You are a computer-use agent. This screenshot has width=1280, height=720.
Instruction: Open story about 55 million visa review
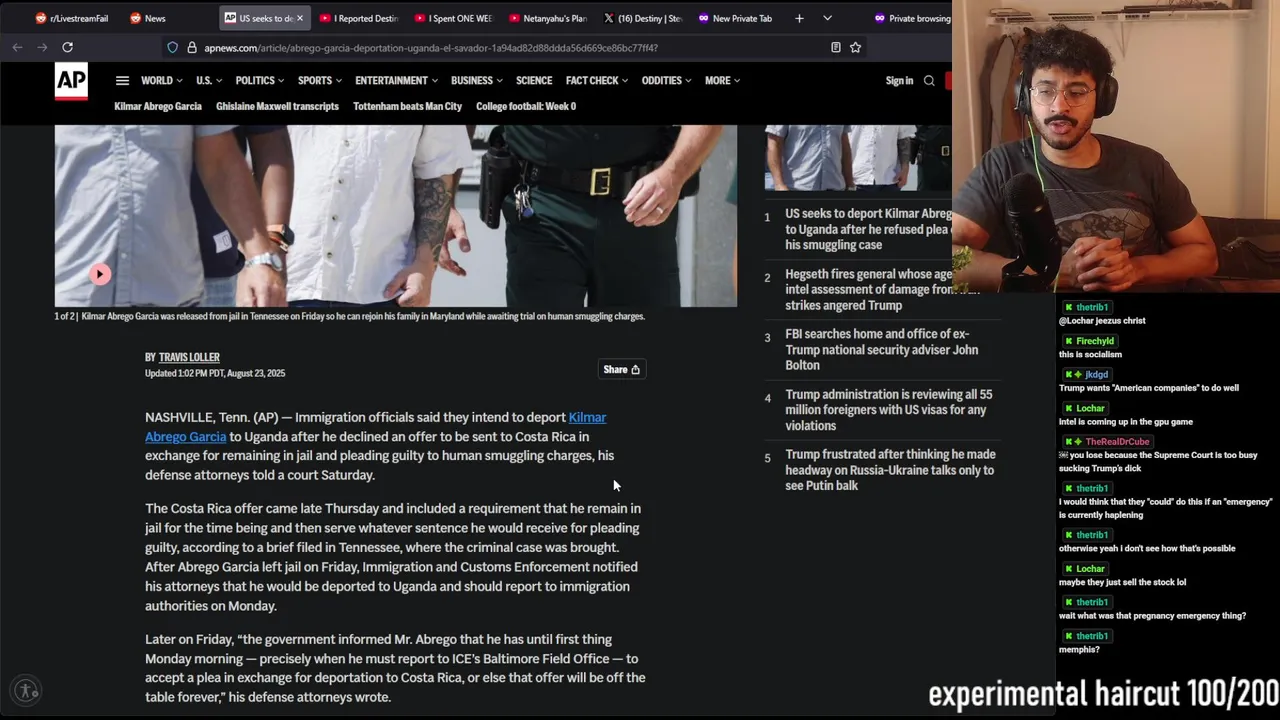click(888, 410)
